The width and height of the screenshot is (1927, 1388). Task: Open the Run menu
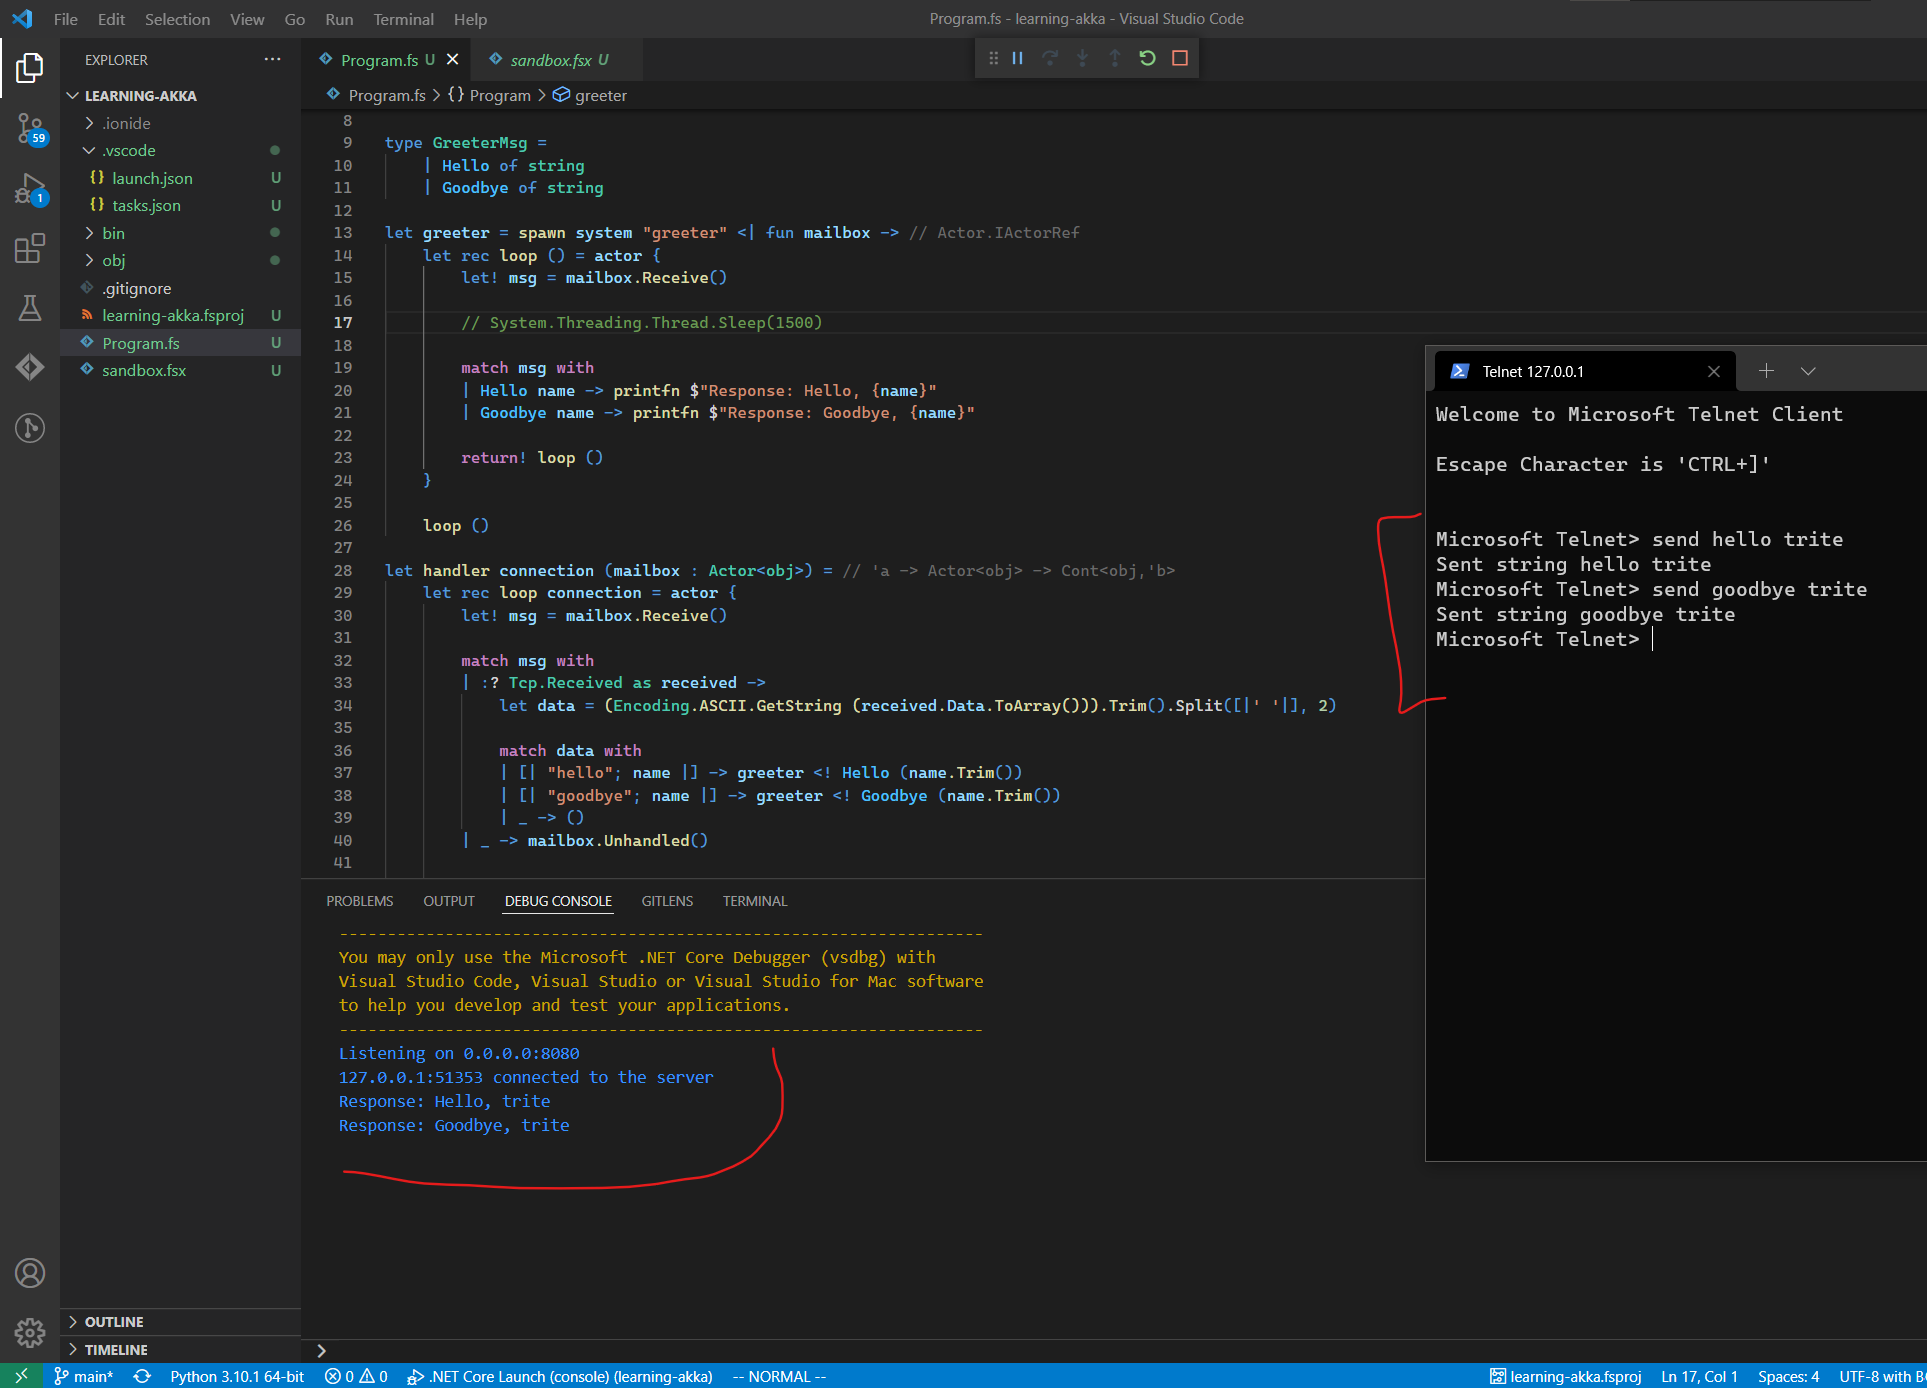click(x=339, y=19)
